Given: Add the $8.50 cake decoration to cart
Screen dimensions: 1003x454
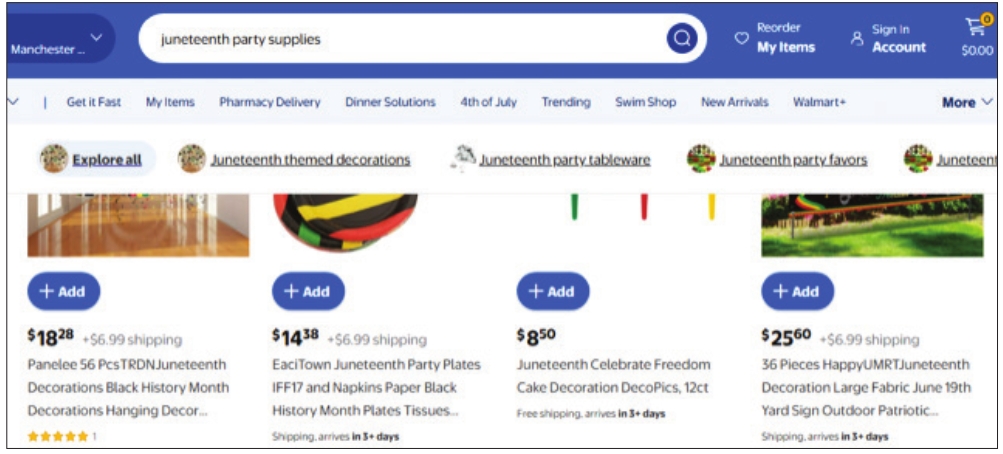Looking at the screenshot, I should pos(552,291).
